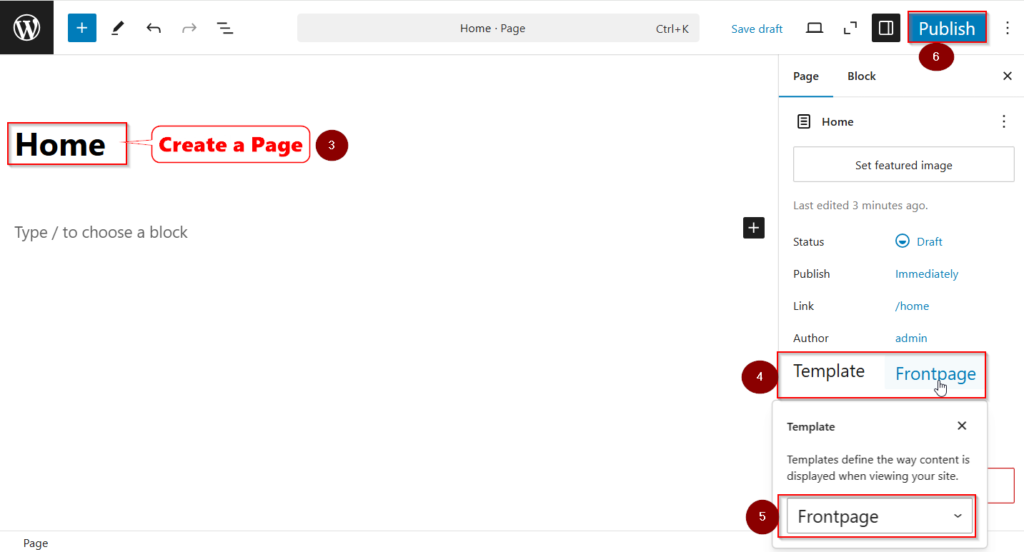Image resolution: width=1024 pixels, height=552 pixels.
Task: Open the Document Overview list icon
Action: [225, 28]
